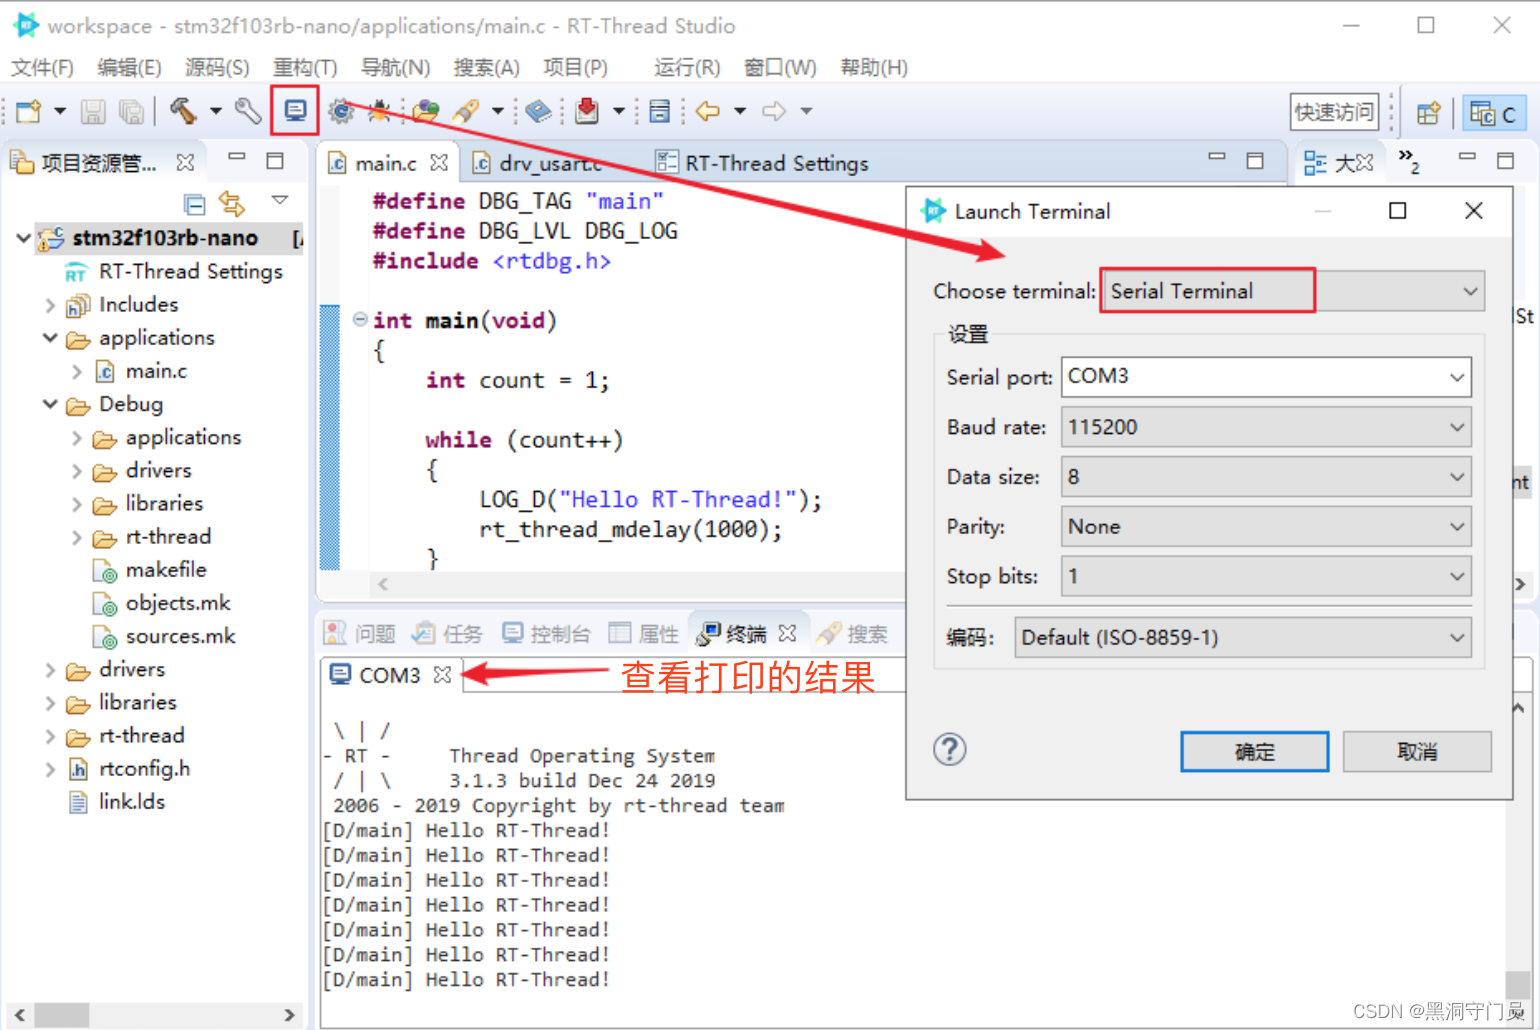Click the gear rebuild icon in toolbar
1540x1030 pixels.
click(341, 111)
